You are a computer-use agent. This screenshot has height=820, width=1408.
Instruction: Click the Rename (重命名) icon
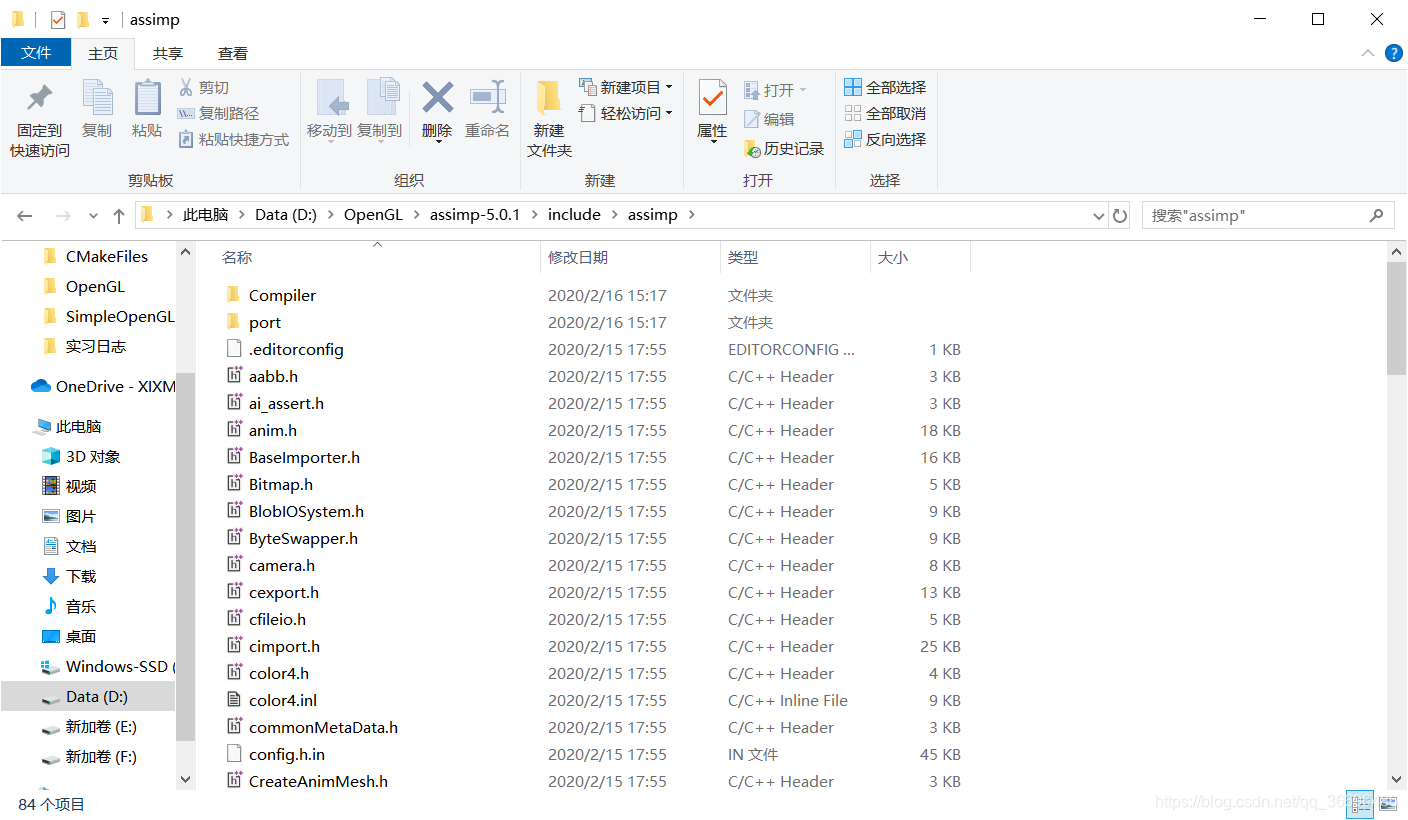coord(488,97)
